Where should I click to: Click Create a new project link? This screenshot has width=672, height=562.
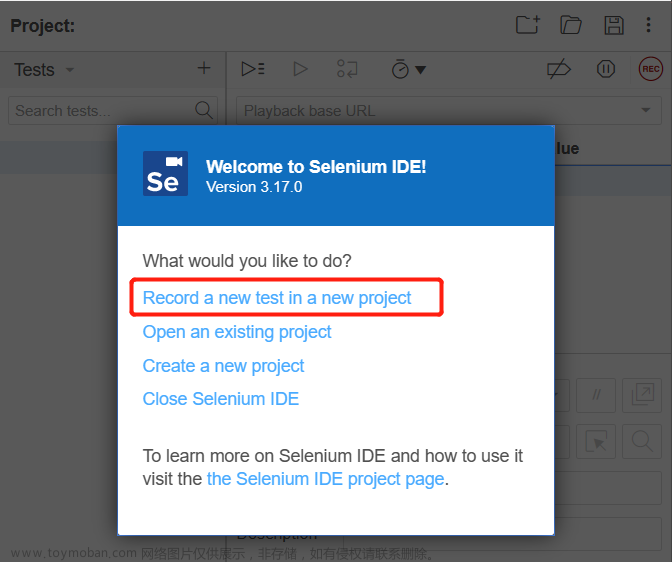tap(223, 366)
